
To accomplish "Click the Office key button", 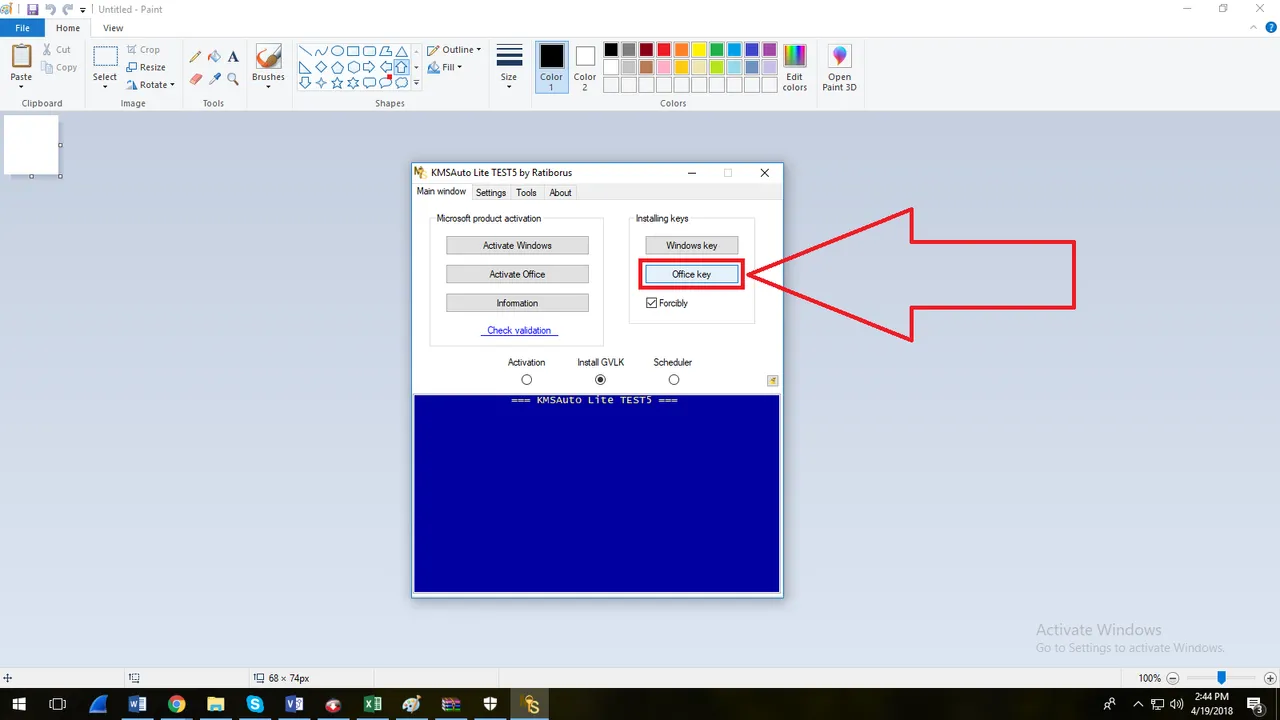I will (692, 274).
